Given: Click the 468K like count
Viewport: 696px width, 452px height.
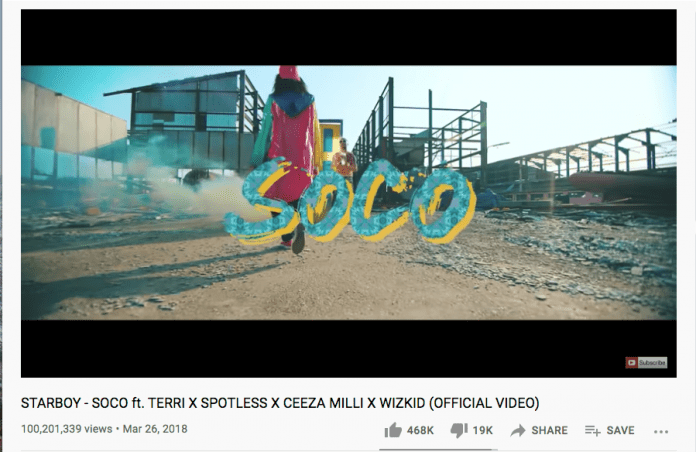Looking at the screenshot, I should click(420, 430).
